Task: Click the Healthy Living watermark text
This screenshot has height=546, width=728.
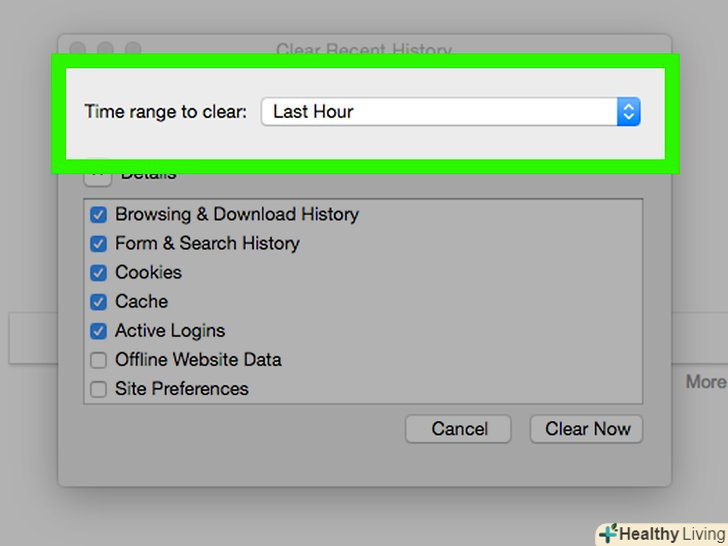Action: (x=670, y=534)
